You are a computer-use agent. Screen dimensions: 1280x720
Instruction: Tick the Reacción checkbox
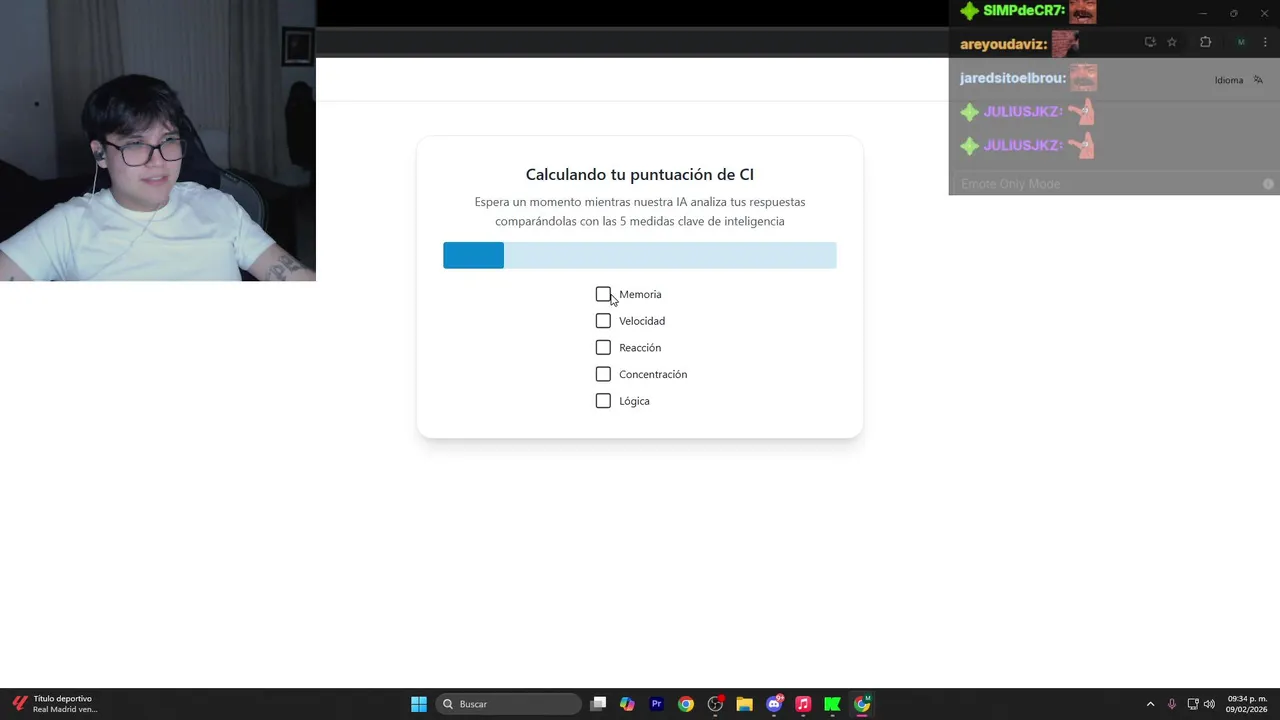(603, 348)
